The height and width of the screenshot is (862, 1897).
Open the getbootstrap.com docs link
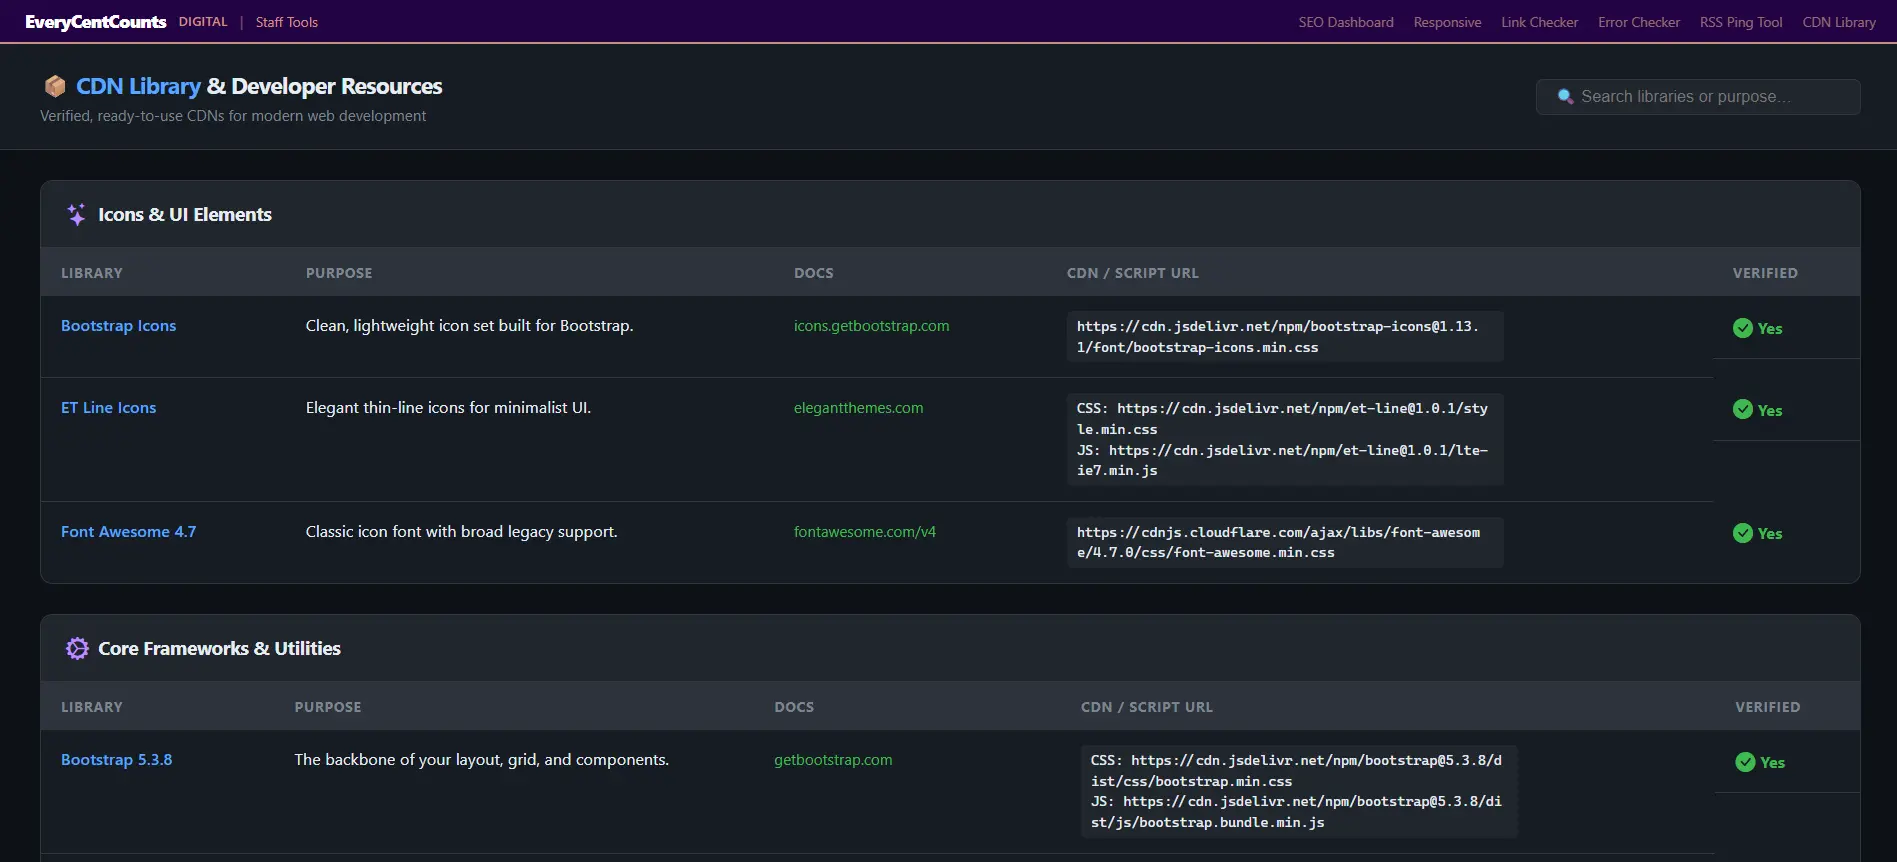(x=833, y=760)
